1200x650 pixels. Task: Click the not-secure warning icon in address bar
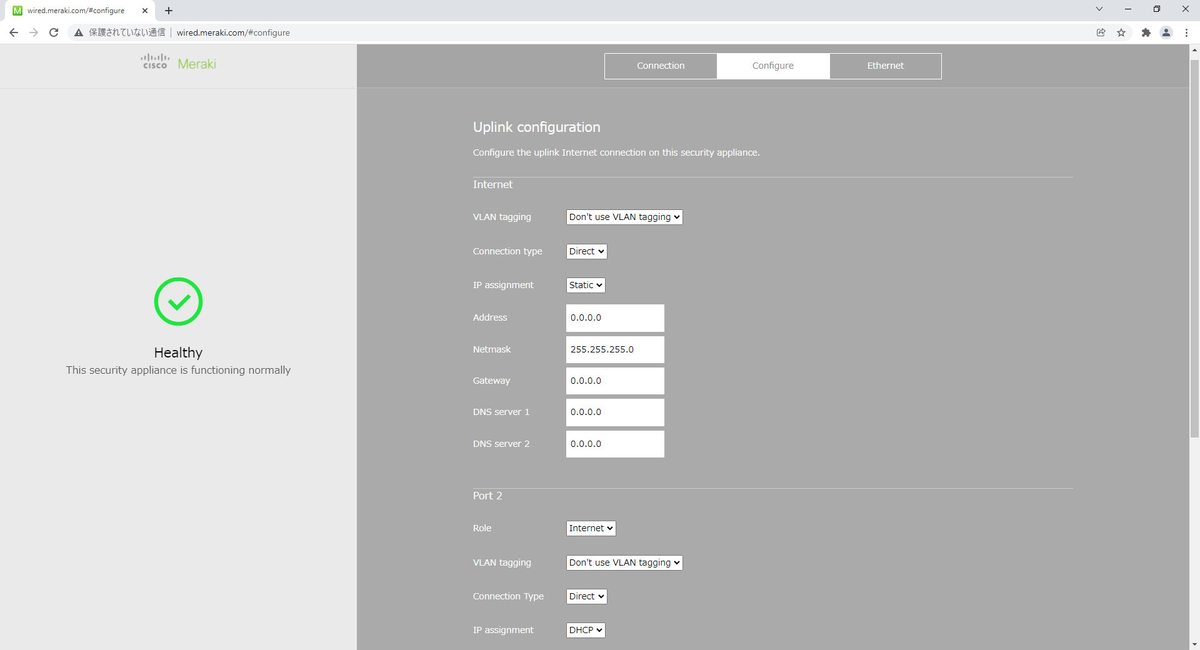coord(78,32)
